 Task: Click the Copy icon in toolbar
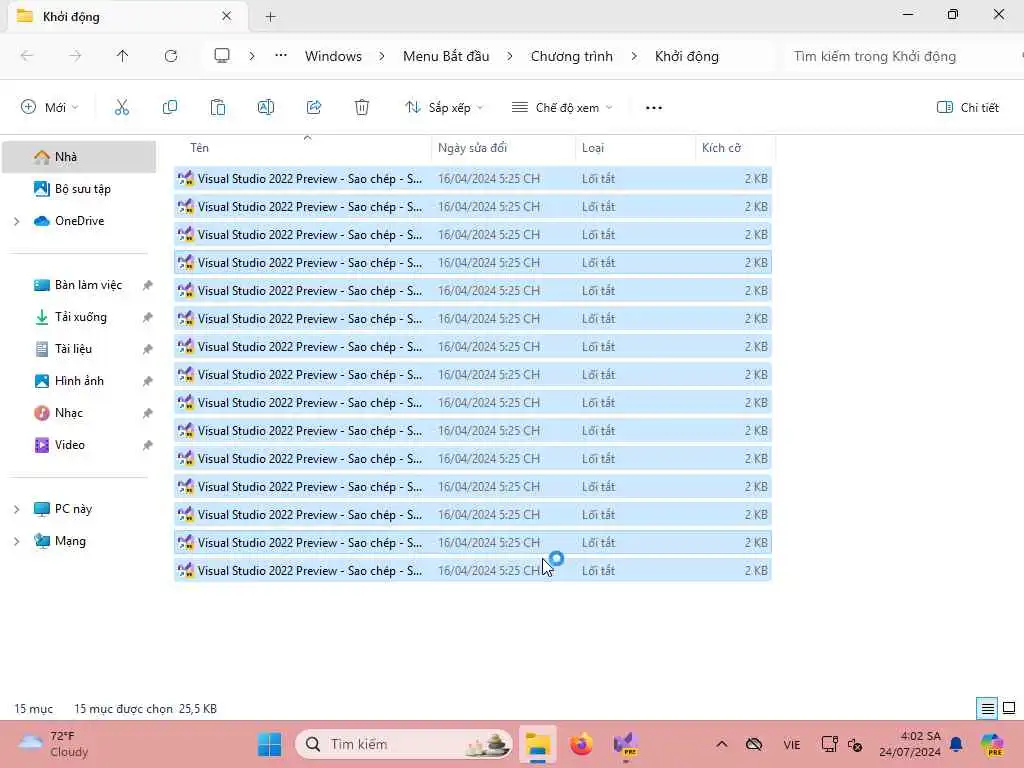[170, 108]
